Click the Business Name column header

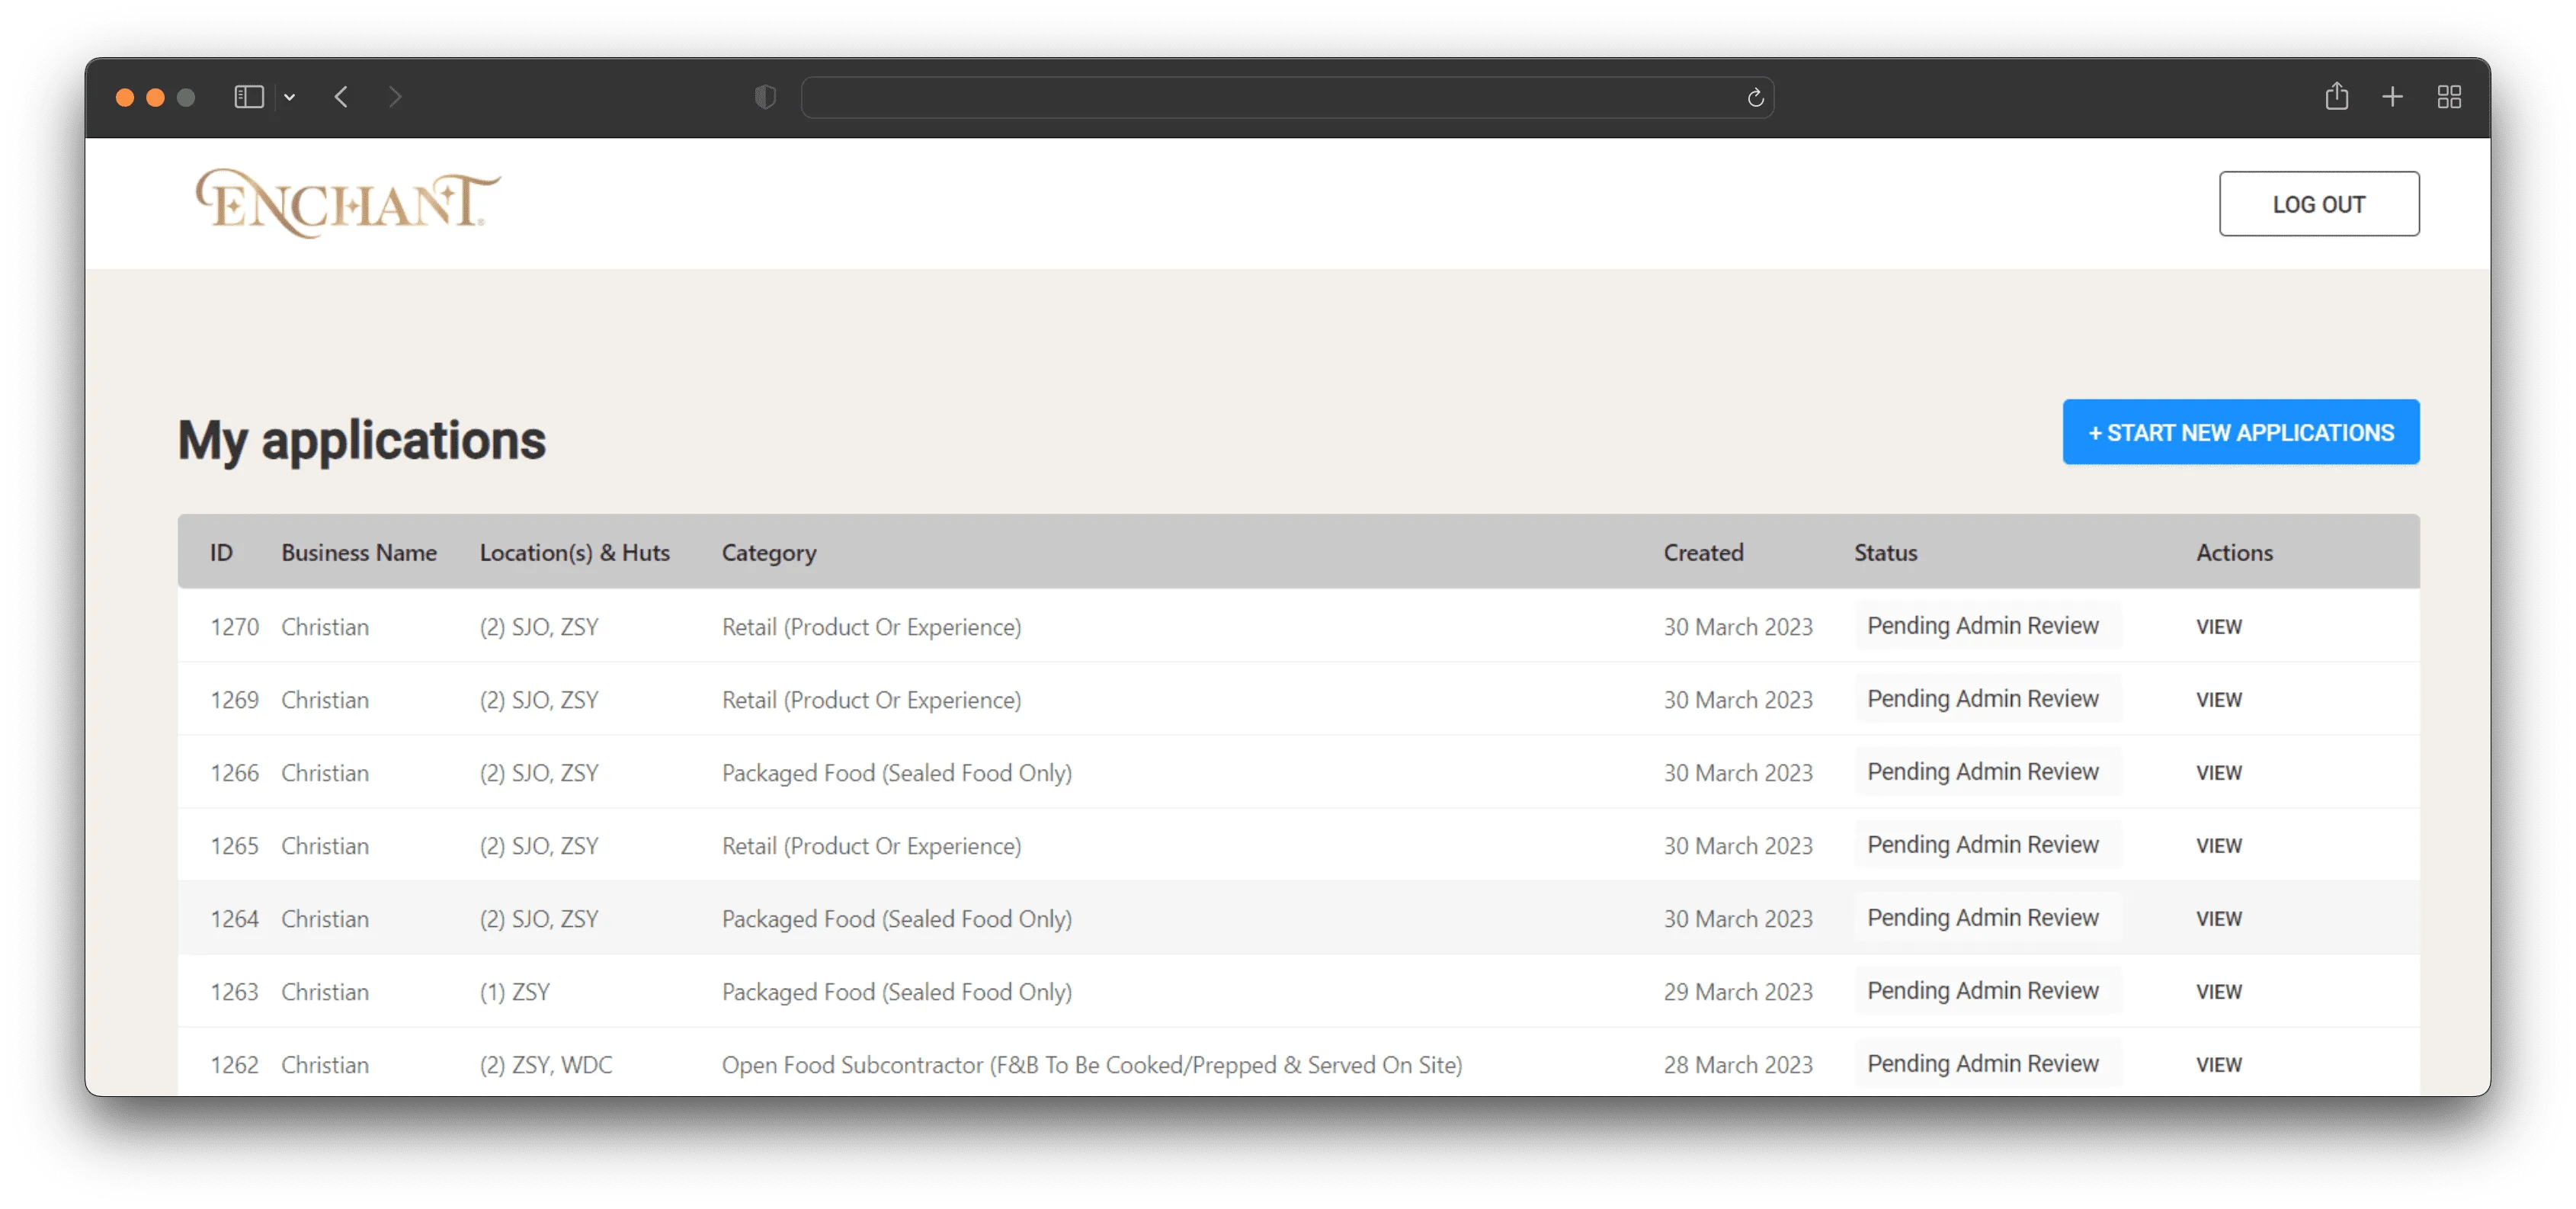click(359, 552)
